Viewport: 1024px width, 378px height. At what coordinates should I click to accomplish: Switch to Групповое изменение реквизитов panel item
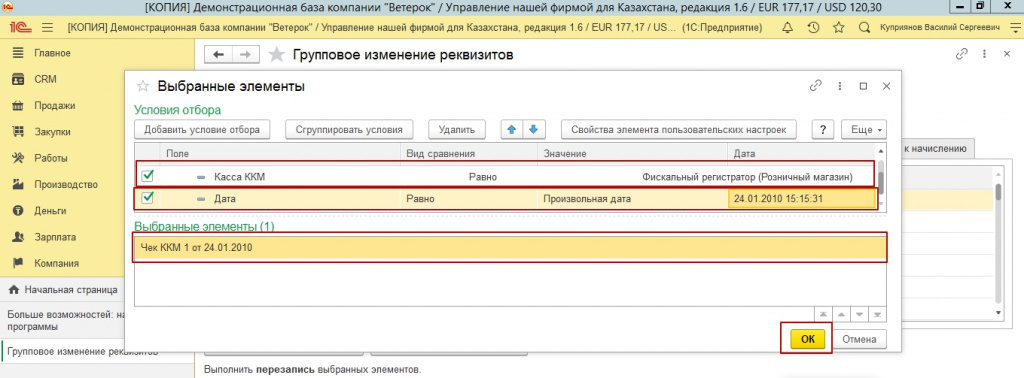coord(62,352)
